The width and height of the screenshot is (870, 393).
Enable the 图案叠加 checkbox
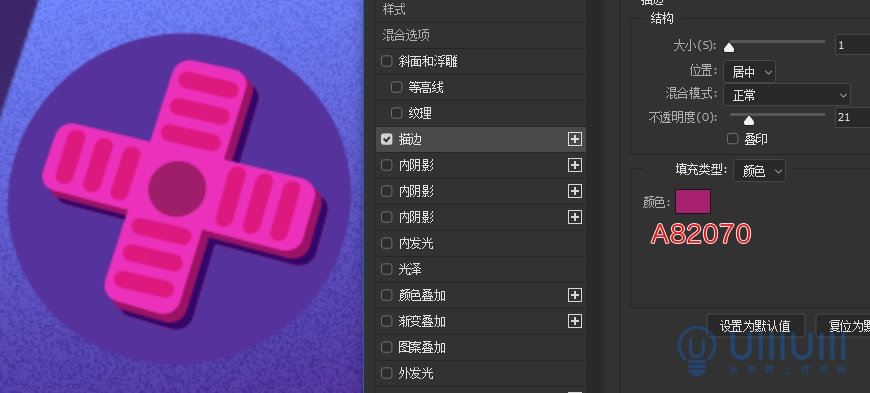pyautogui.click(x=387, y=347)
